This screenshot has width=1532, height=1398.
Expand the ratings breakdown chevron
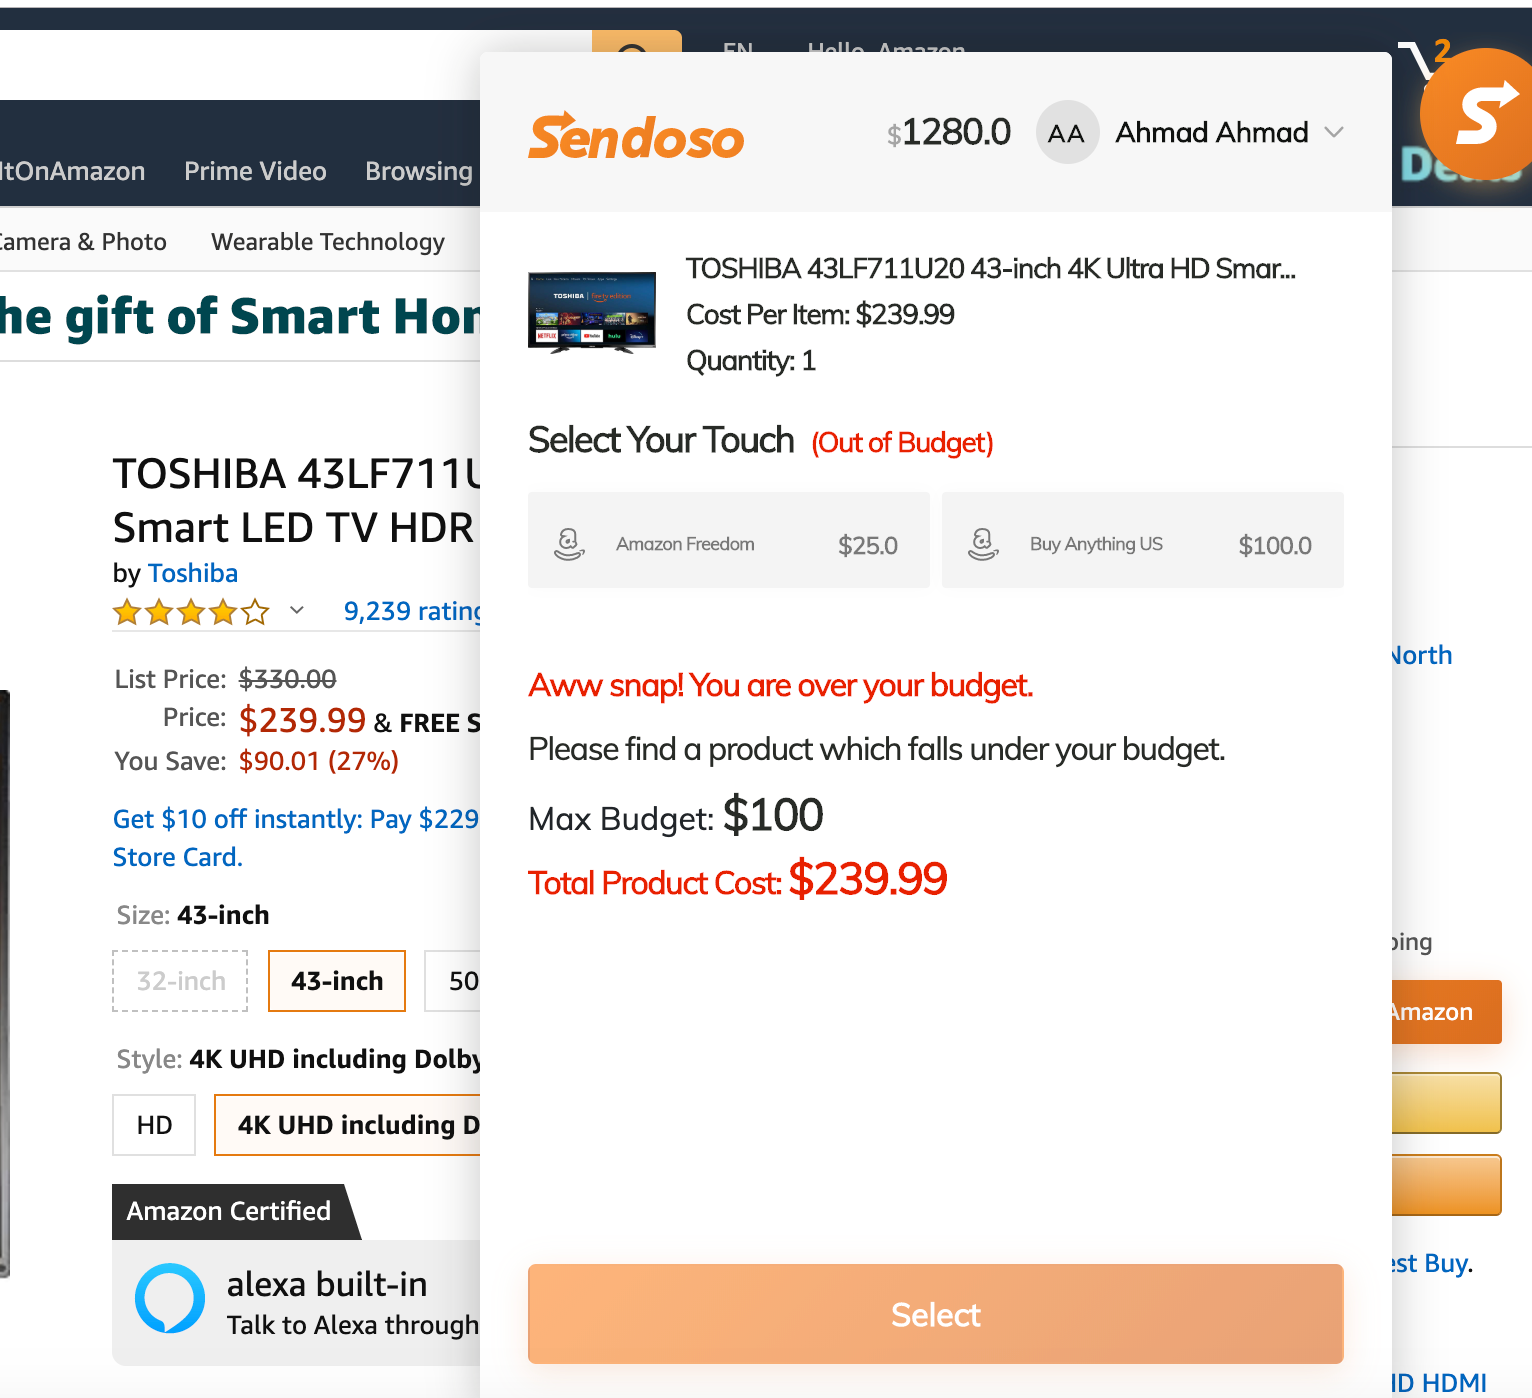click(295, 610)
